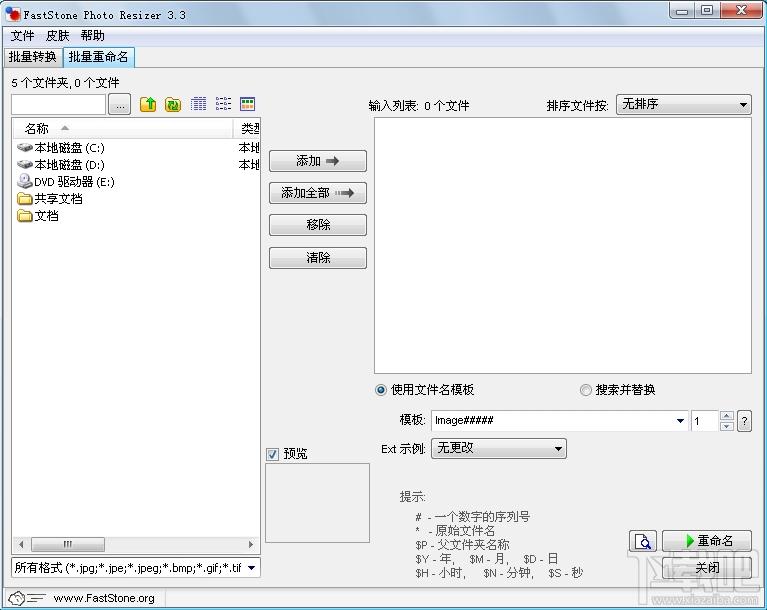This screenshot has height=610, width=767.
Task: Minimize the FastStone Photo Resizer window
Action: [x=682, y=11]
